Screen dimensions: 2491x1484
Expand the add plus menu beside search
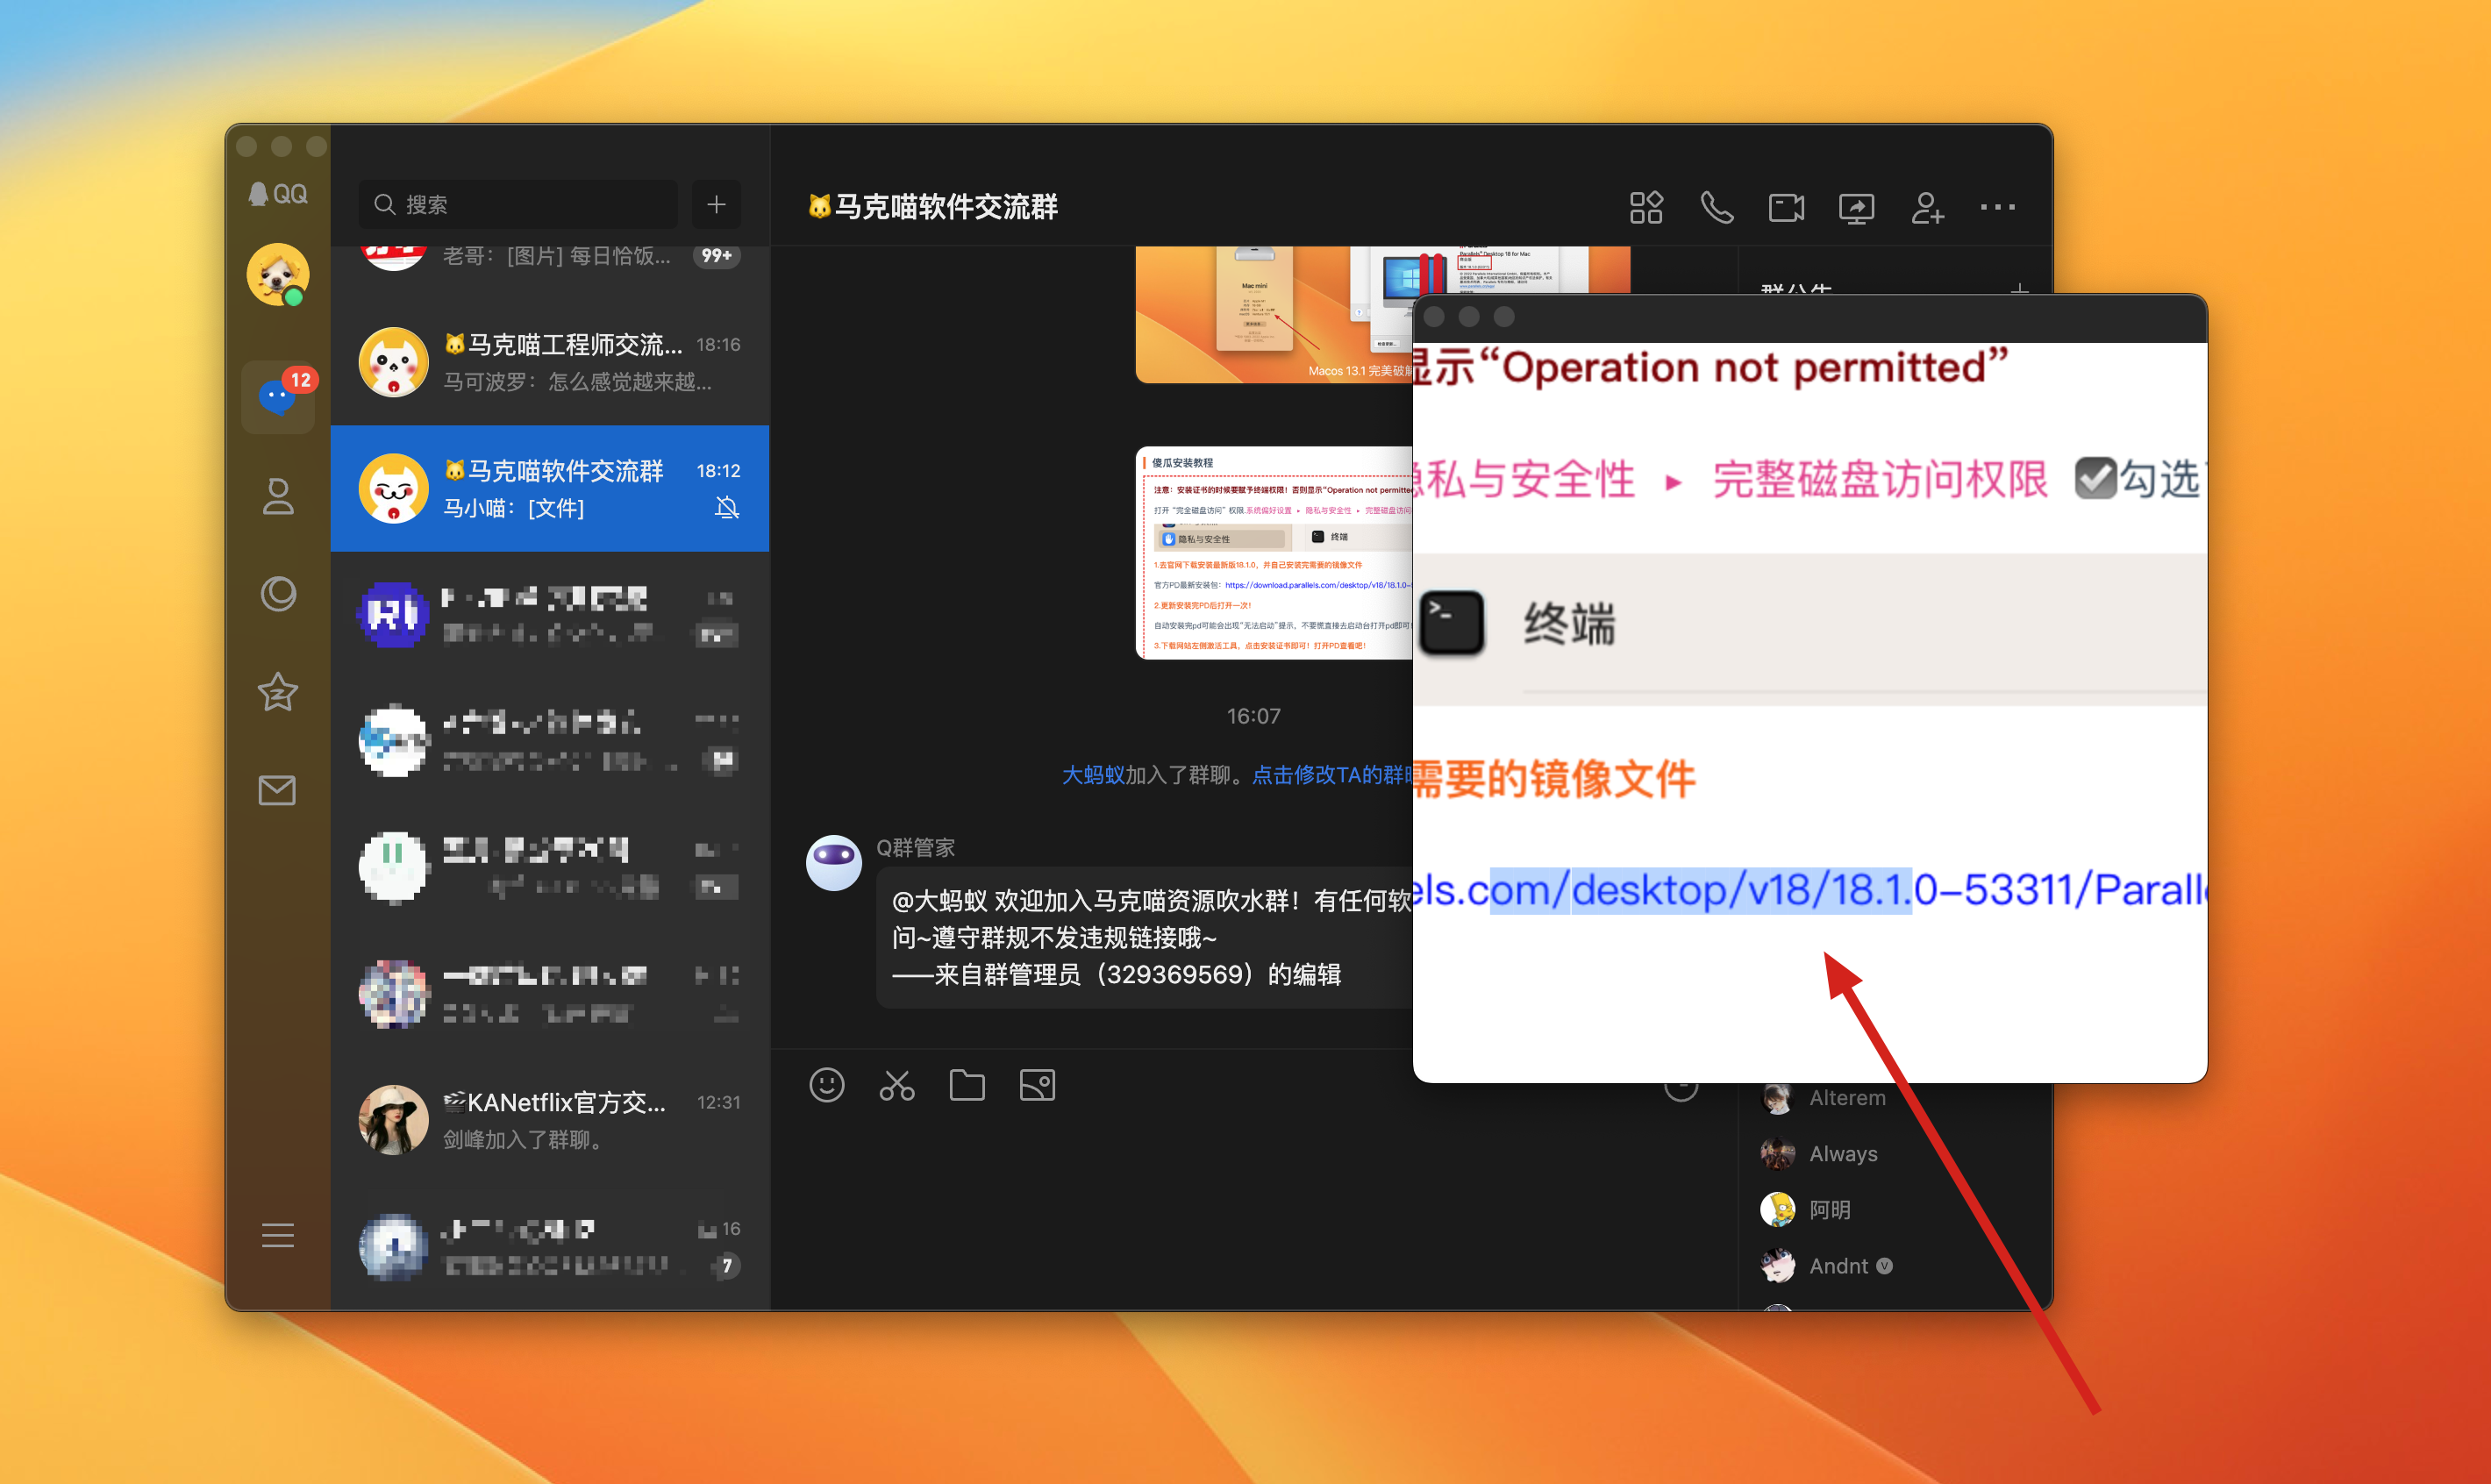716,205
